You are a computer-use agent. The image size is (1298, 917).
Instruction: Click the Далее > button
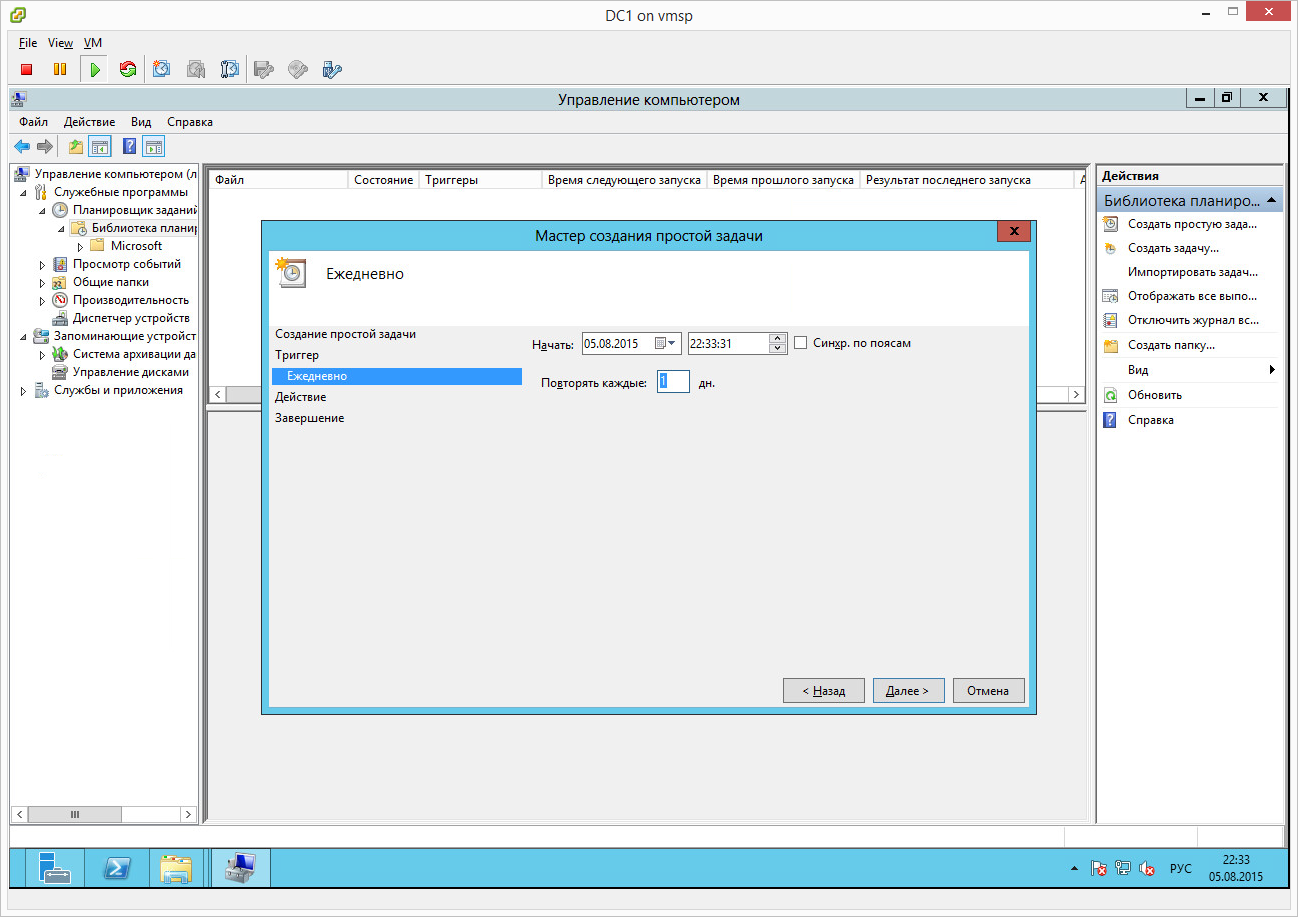click(908, 691)
